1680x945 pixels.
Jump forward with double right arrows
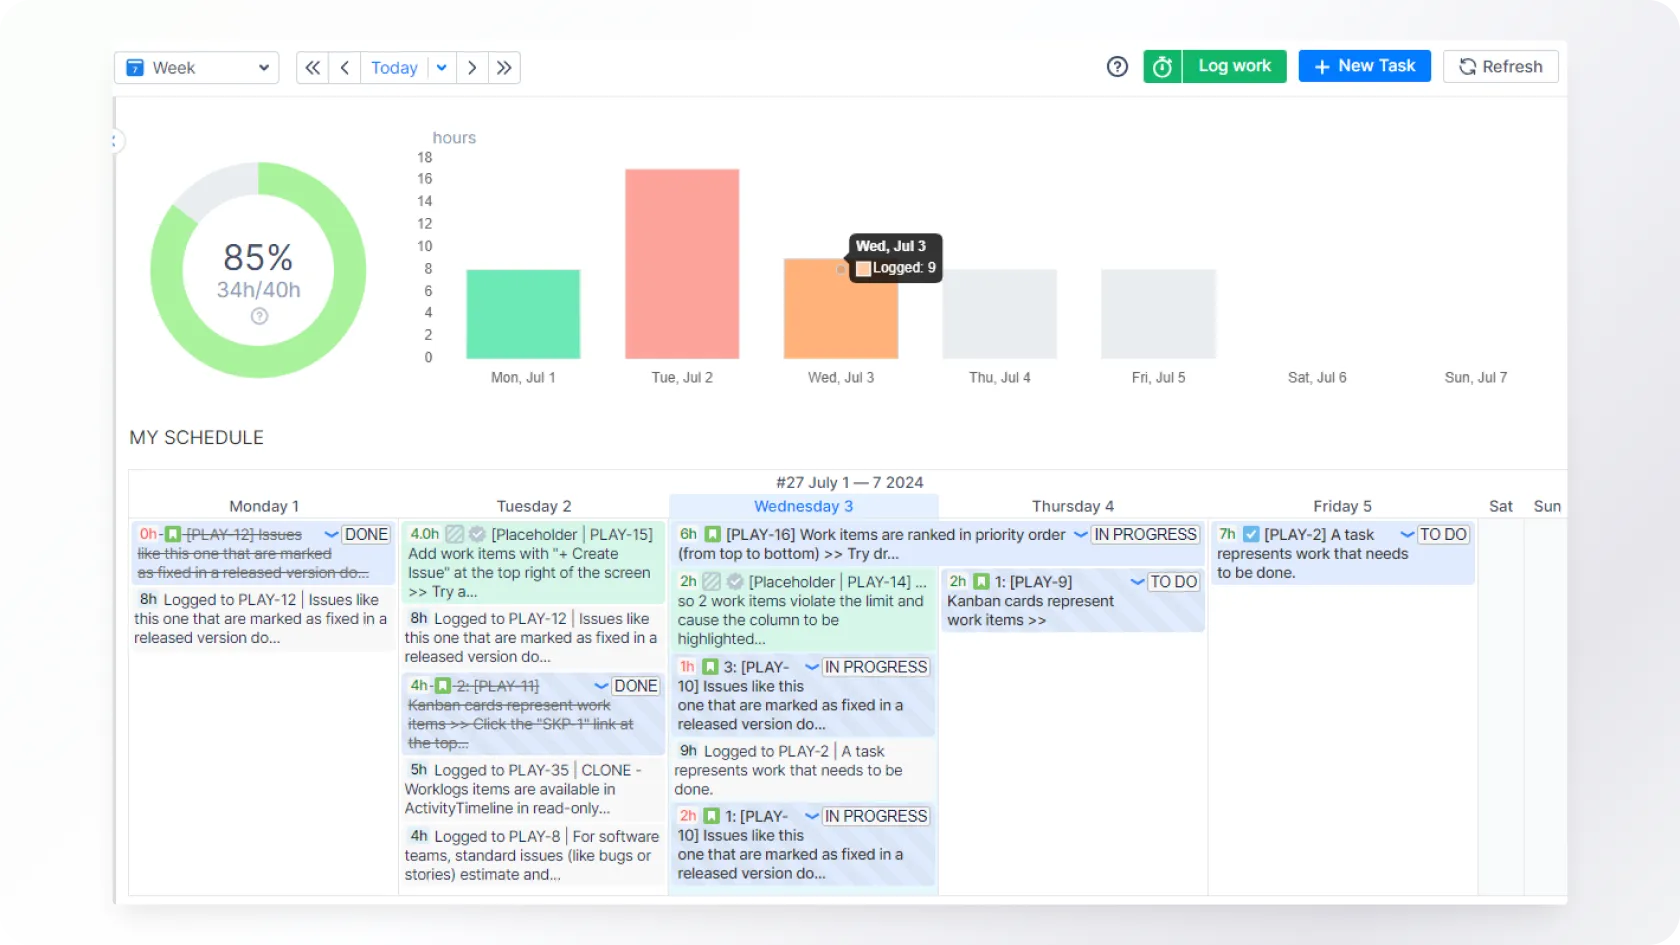pyautogui.click(x=504, y=68)
